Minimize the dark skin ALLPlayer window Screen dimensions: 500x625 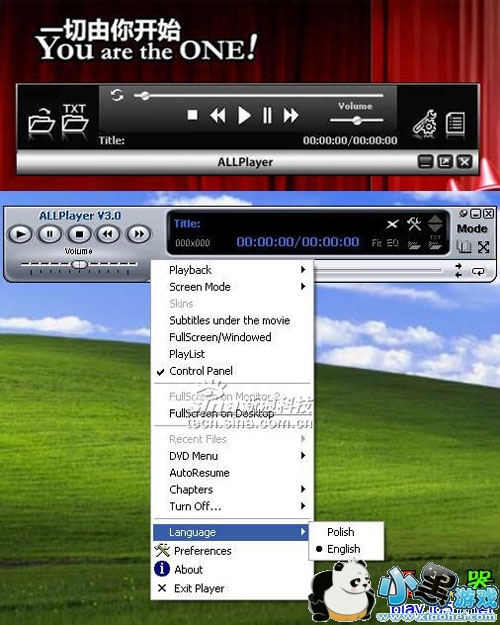tap(425, 162)
